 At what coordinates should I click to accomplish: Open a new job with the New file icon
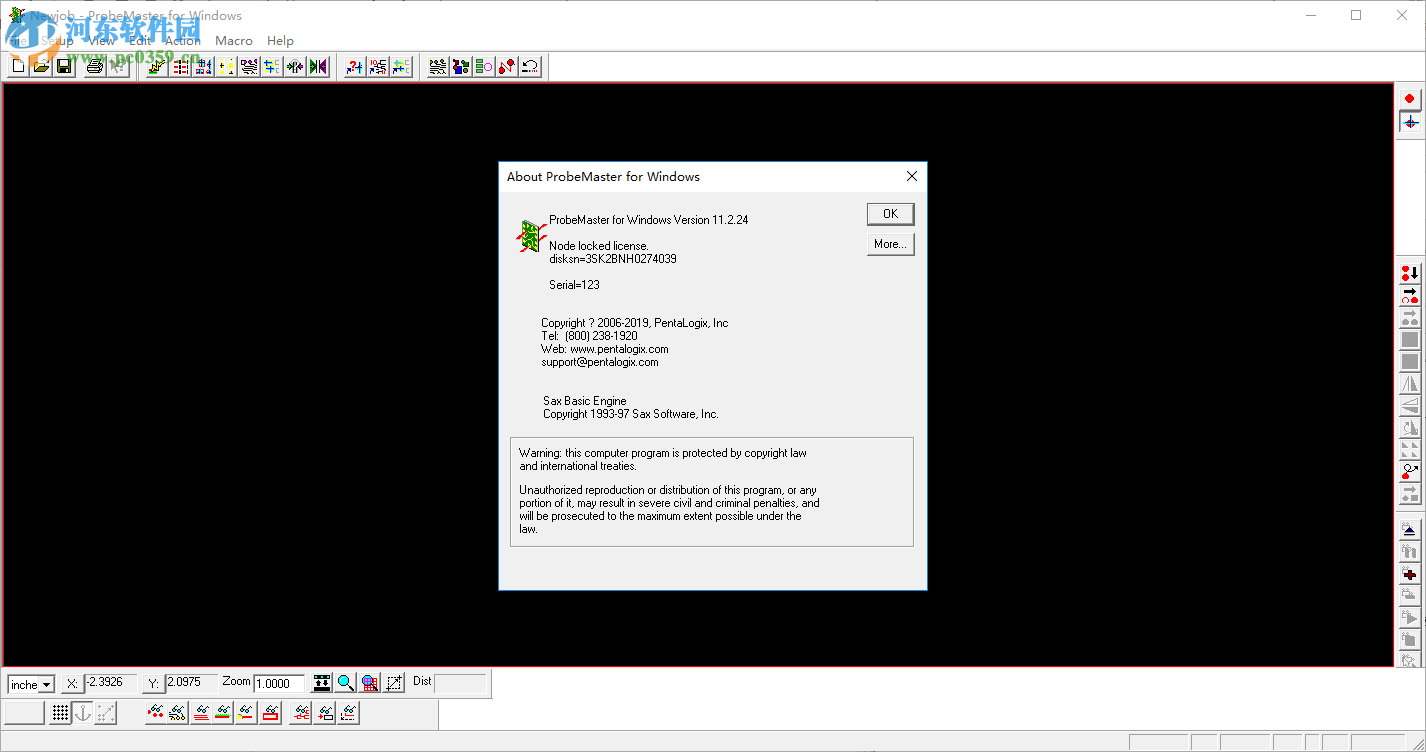pos(17,66)
